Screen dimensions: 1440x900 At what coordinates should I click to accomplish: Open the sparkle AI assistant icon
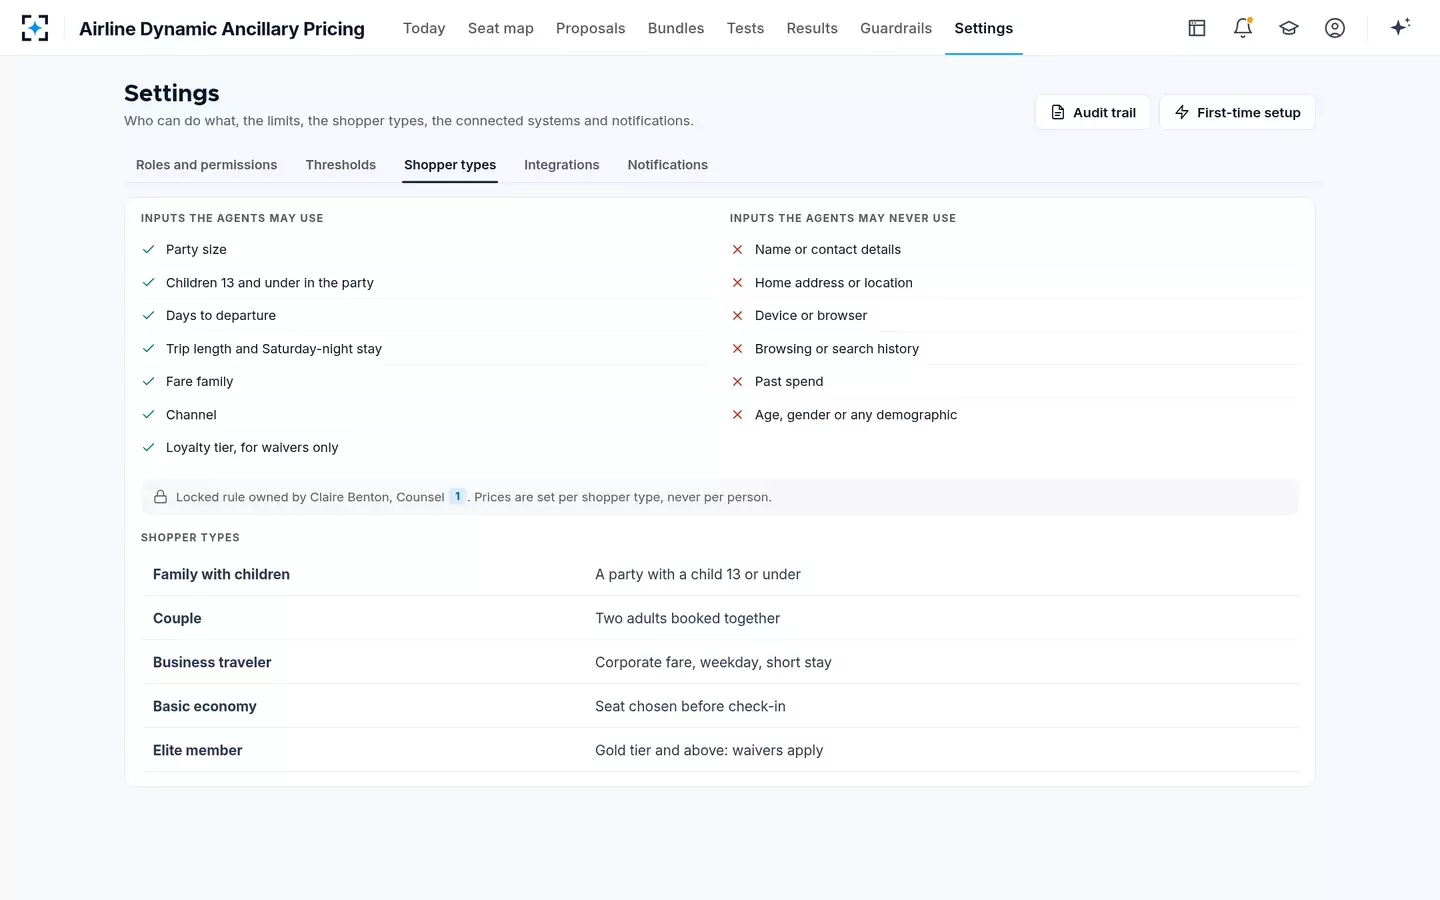tap(1400, 27)
